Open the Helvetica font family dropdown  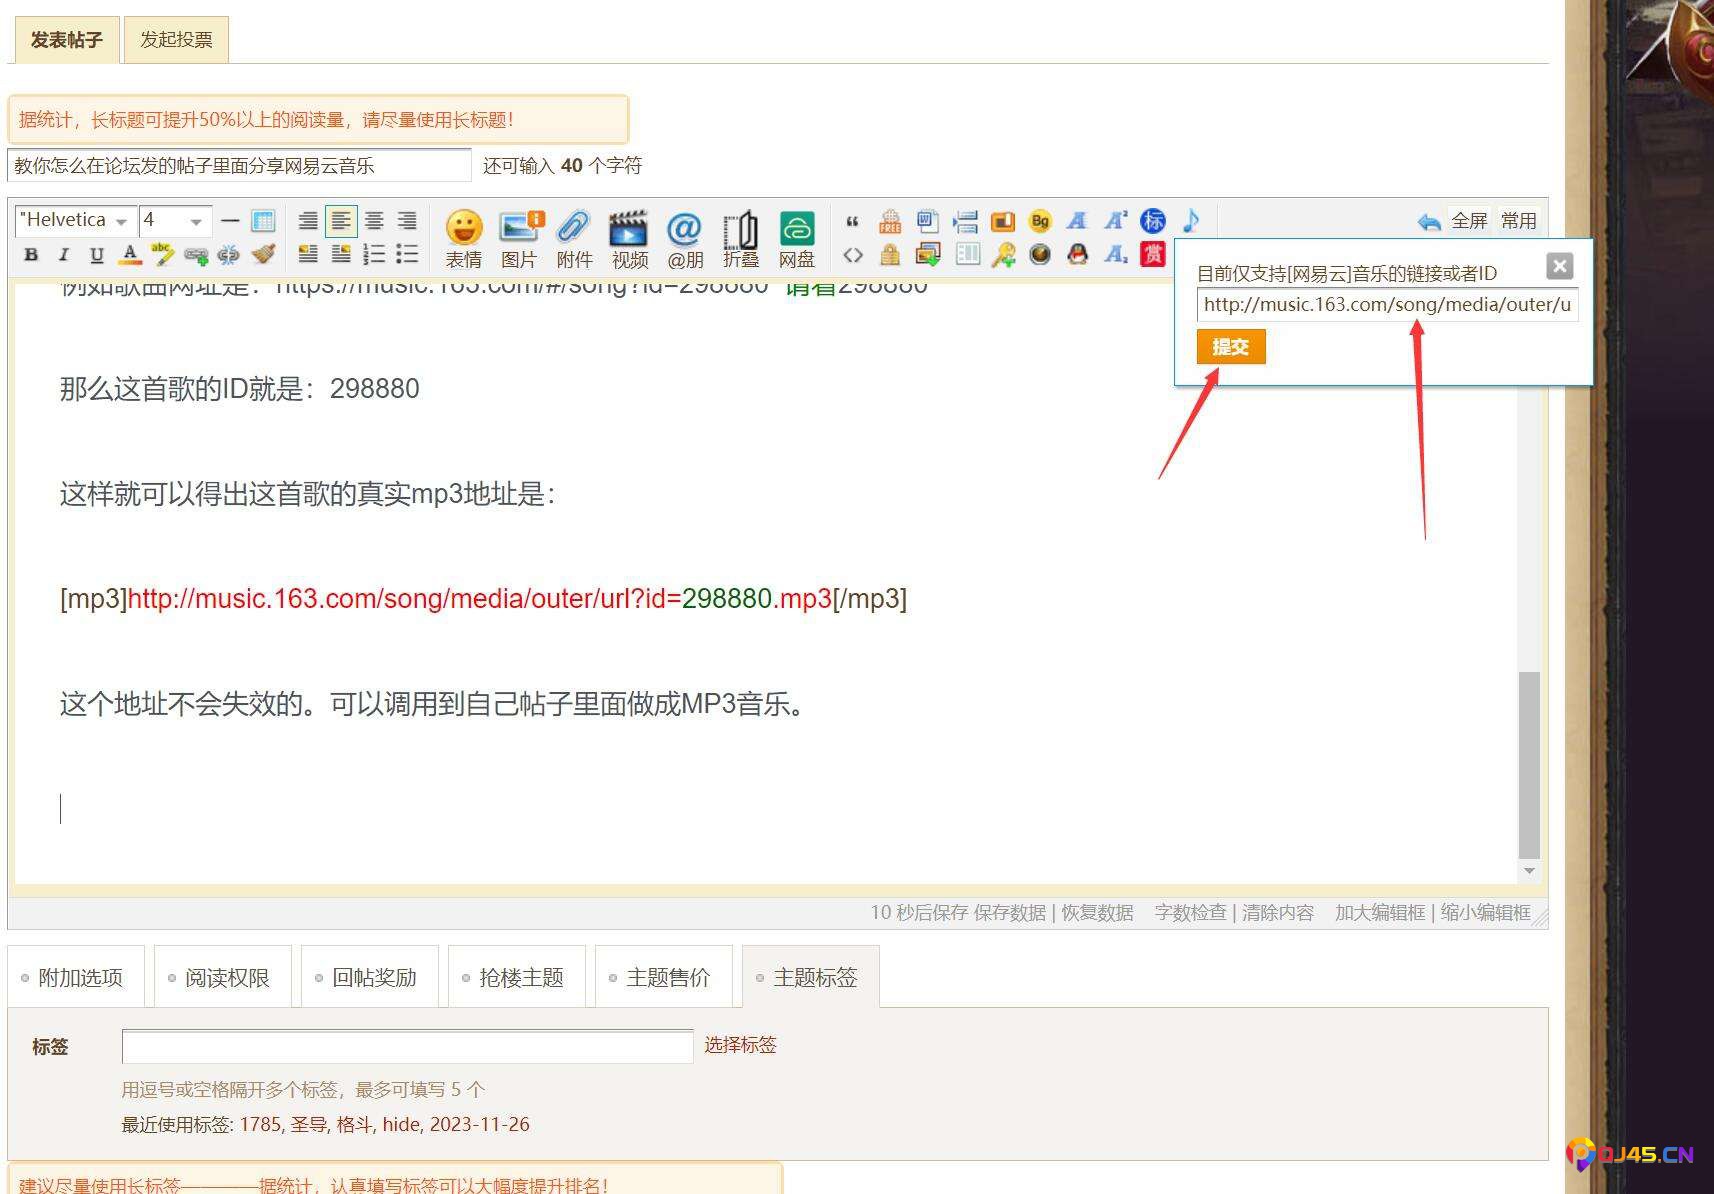pos(75,220)
